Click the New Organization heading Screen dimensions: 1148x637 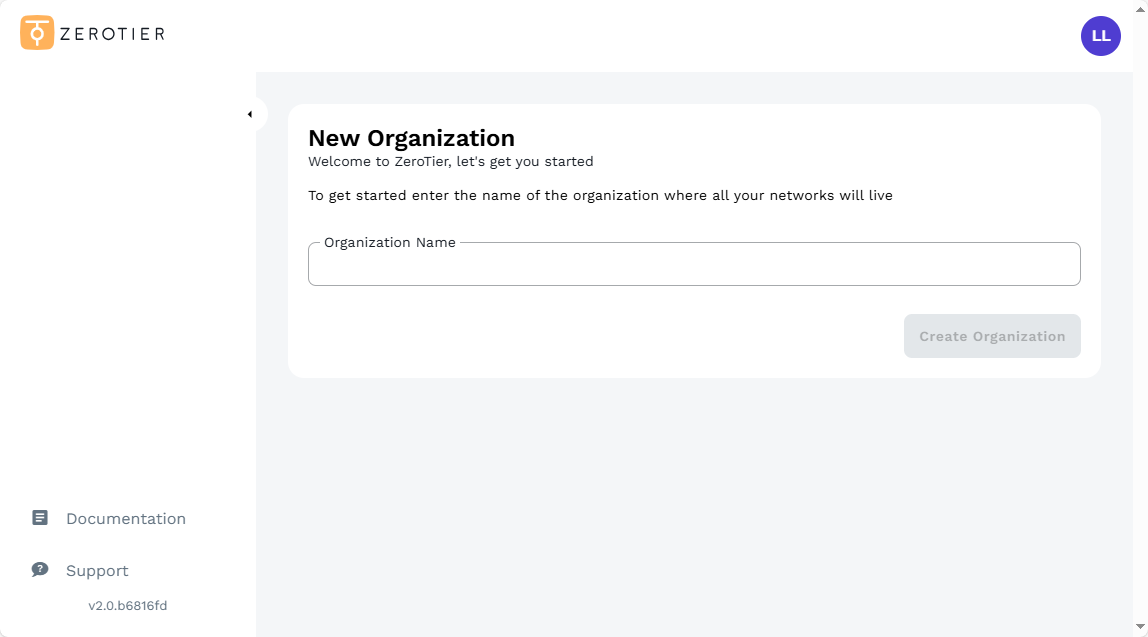pos(412,138)
